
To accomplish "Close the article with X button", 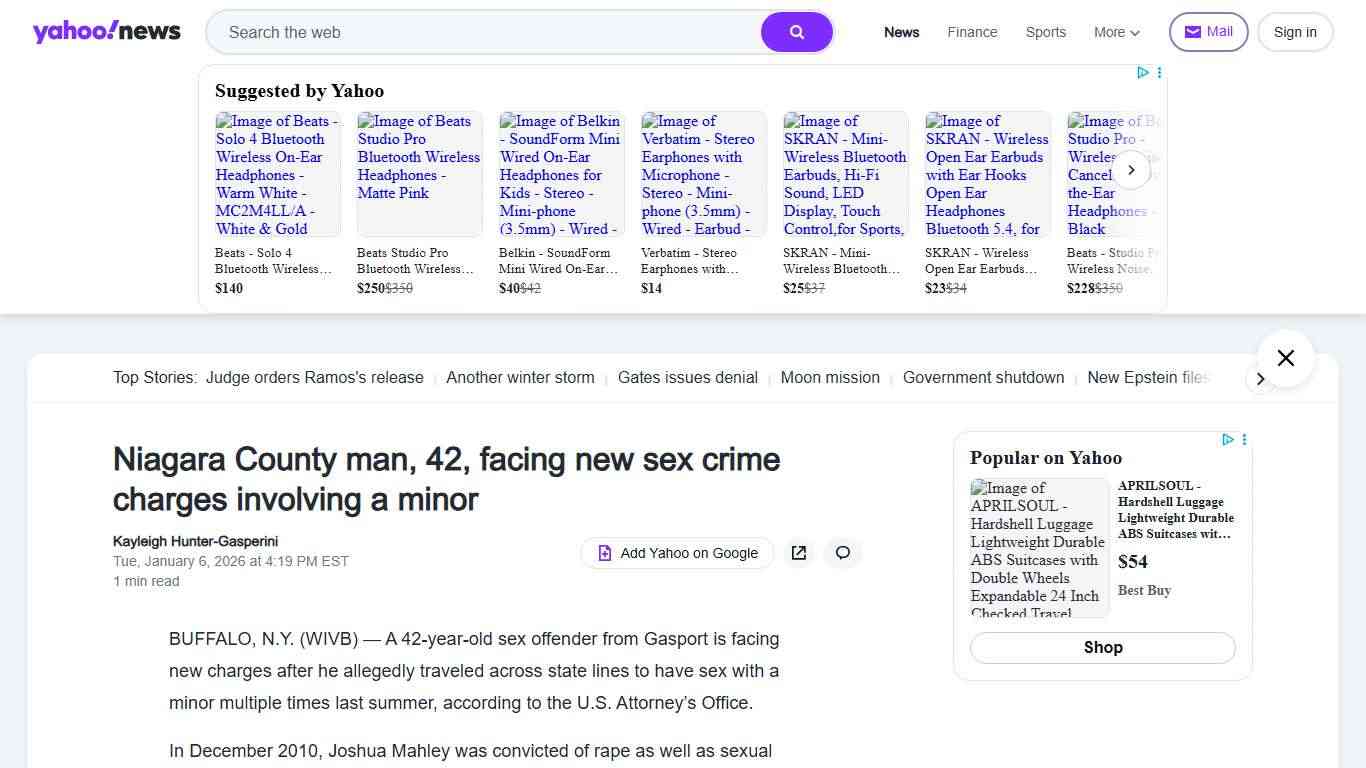I will pyautogui.click(x=1285, y=358).
